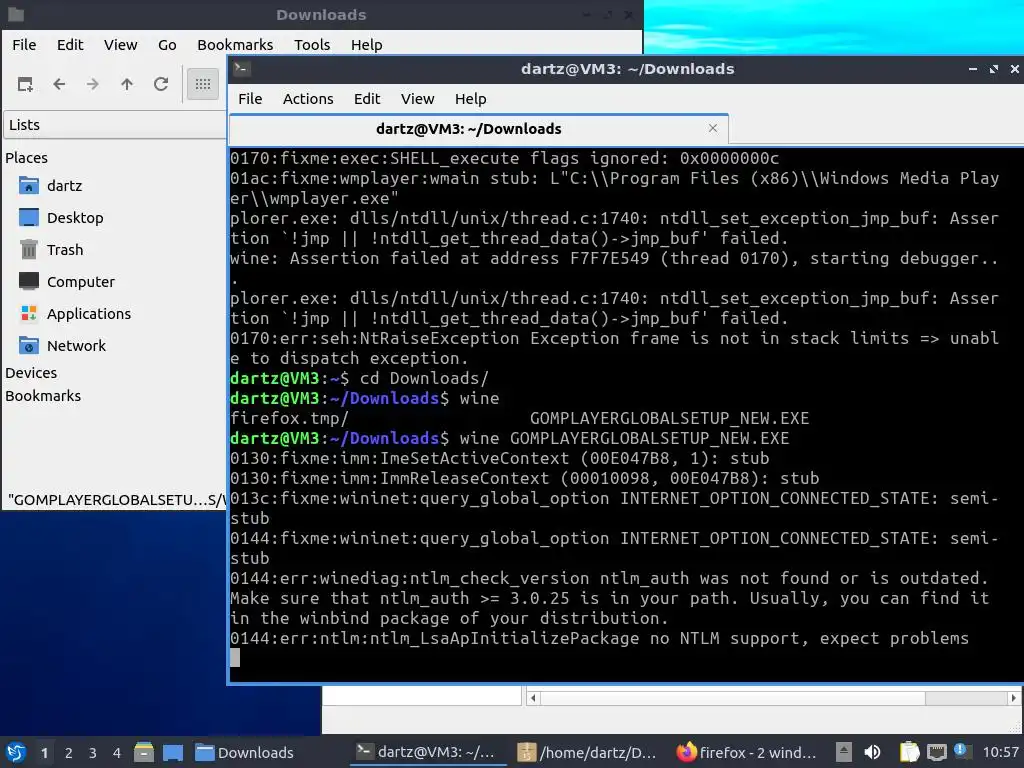Open terminal's Actions menu
Viewport: 1024px width, 768px height.
coord(308,99)
